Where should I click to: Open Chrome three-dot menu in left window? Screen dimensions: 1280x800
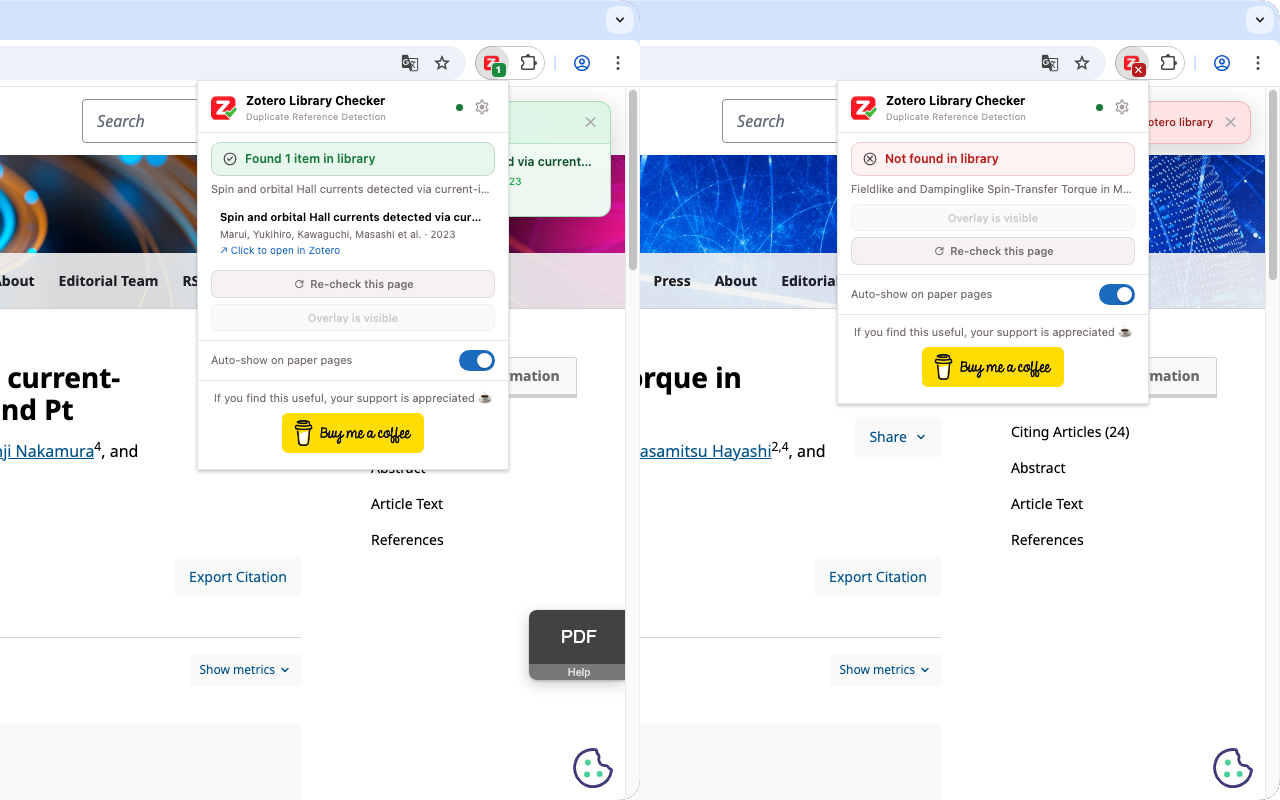pos(618,63)
